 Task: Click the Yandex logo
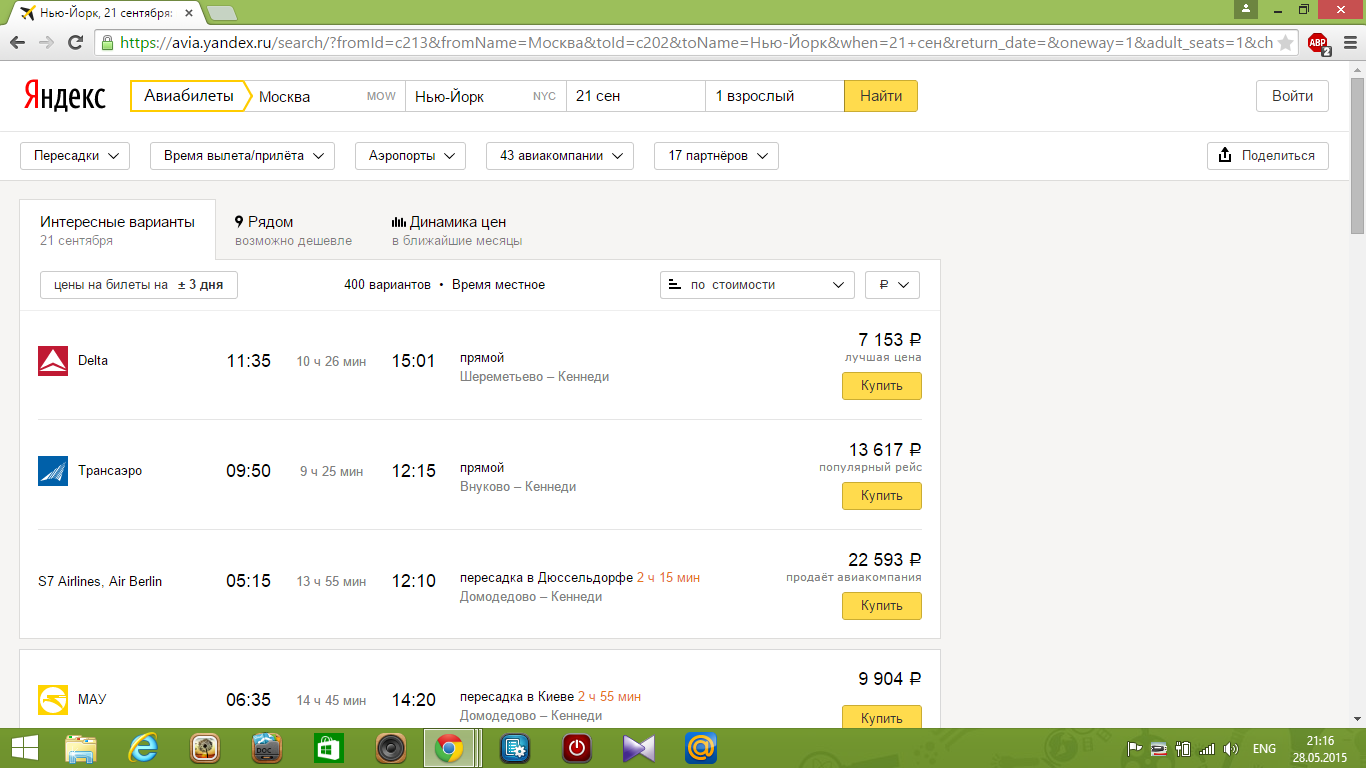pyautogui.click(x=64, y=96)
